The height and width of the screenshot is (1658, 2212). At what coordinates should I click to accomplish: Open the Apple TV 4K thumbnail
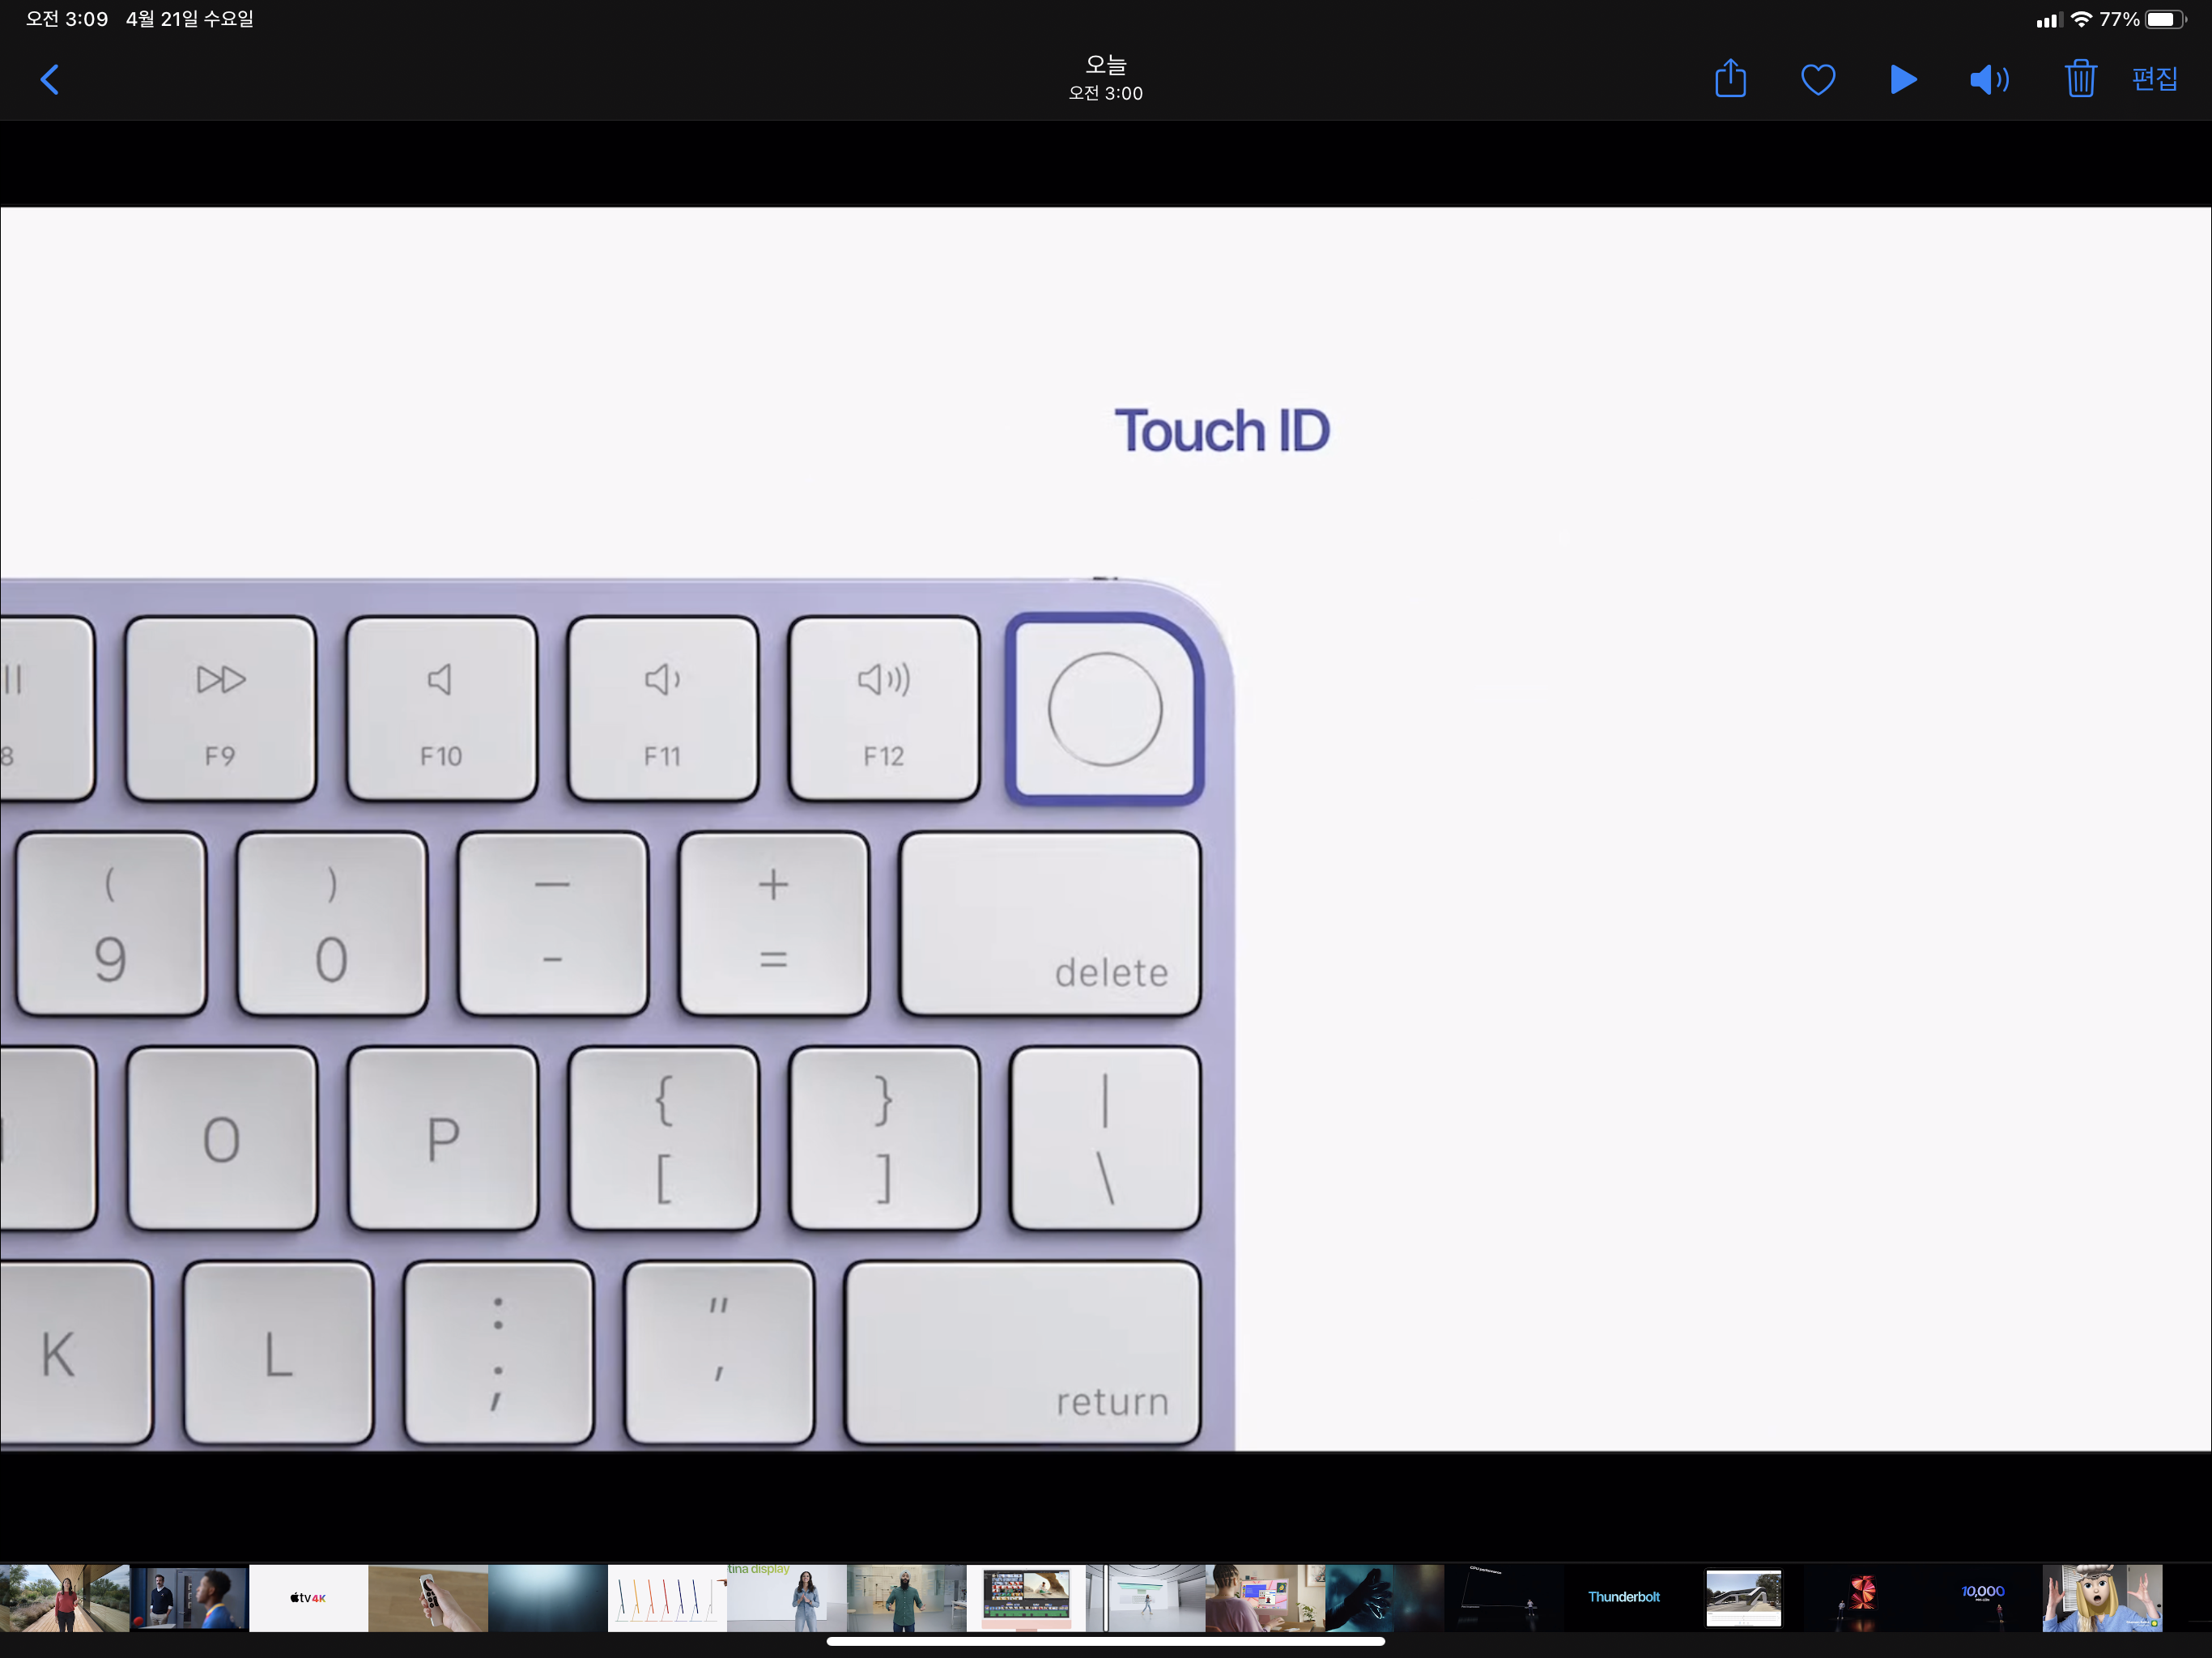point(308,1597)
